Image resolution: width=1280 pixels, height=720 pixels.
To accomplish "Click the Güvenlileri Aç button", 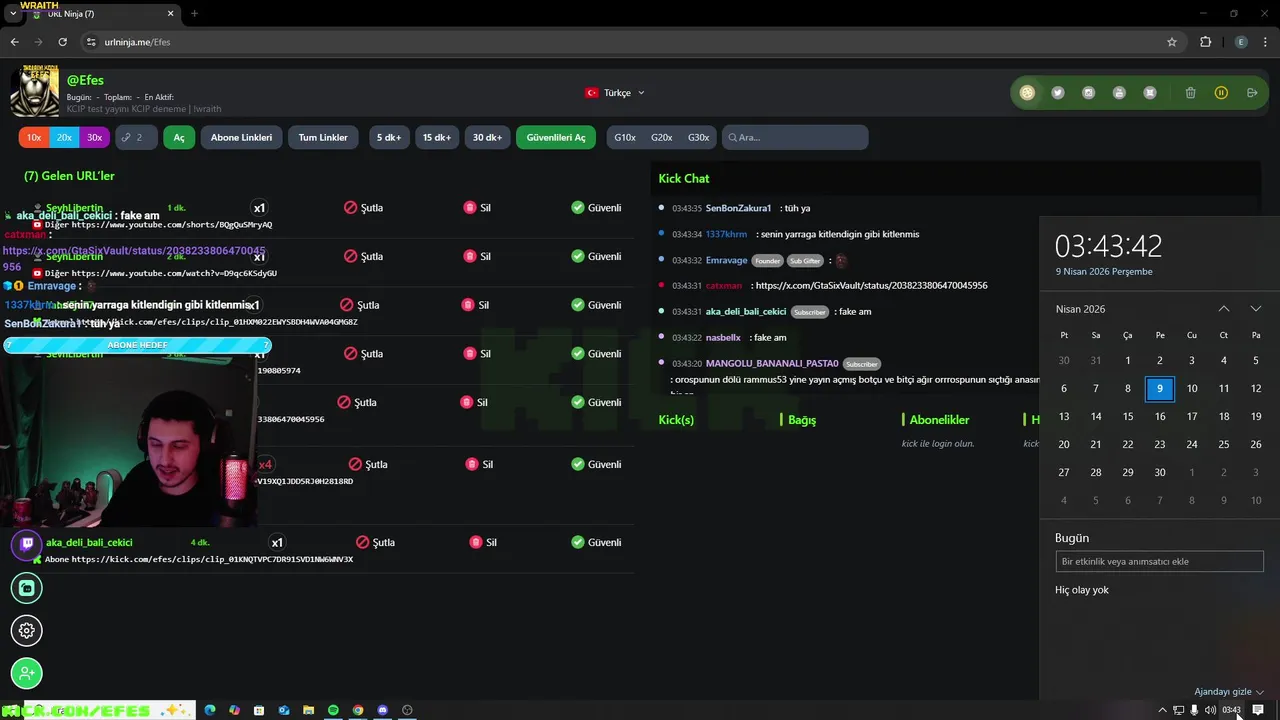I will [x=556, y=137].
